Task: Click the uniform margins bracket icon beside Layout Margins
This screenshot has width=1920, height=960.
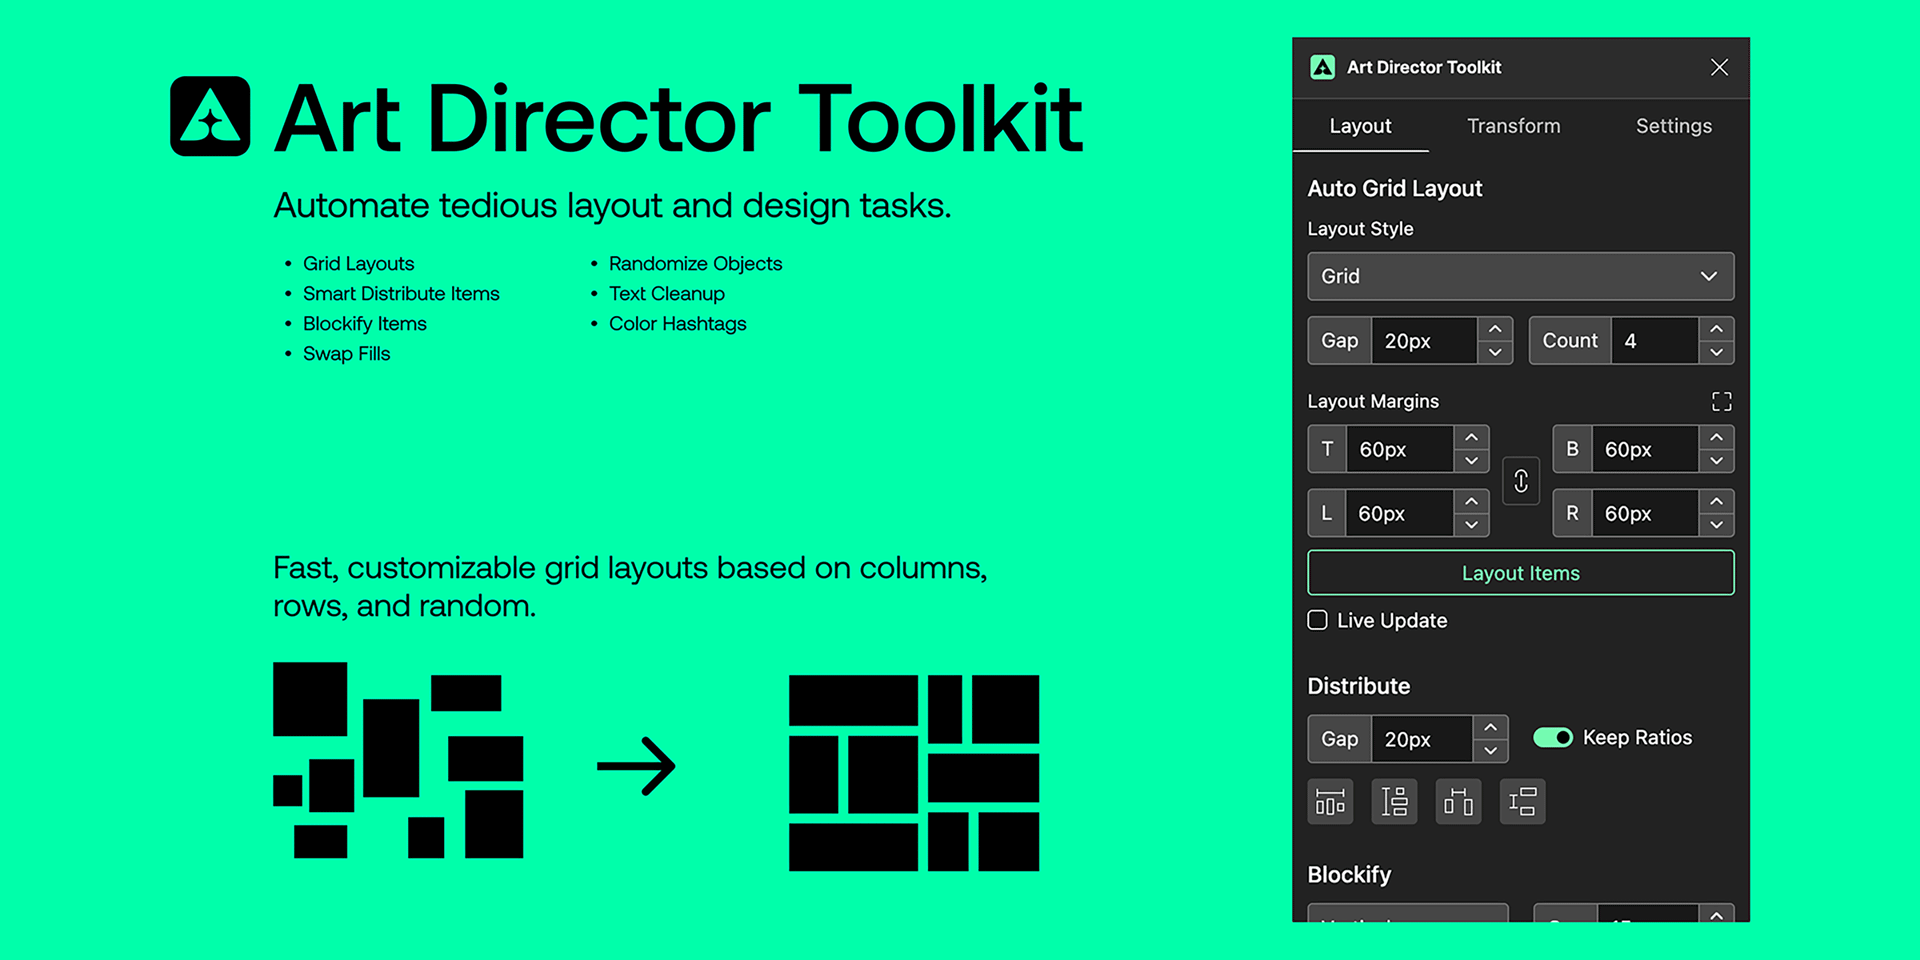Action: pos(1722,401)
